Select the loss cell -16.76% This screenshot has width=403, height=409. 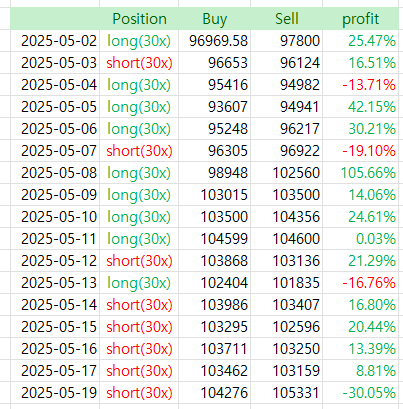point(360,283)
